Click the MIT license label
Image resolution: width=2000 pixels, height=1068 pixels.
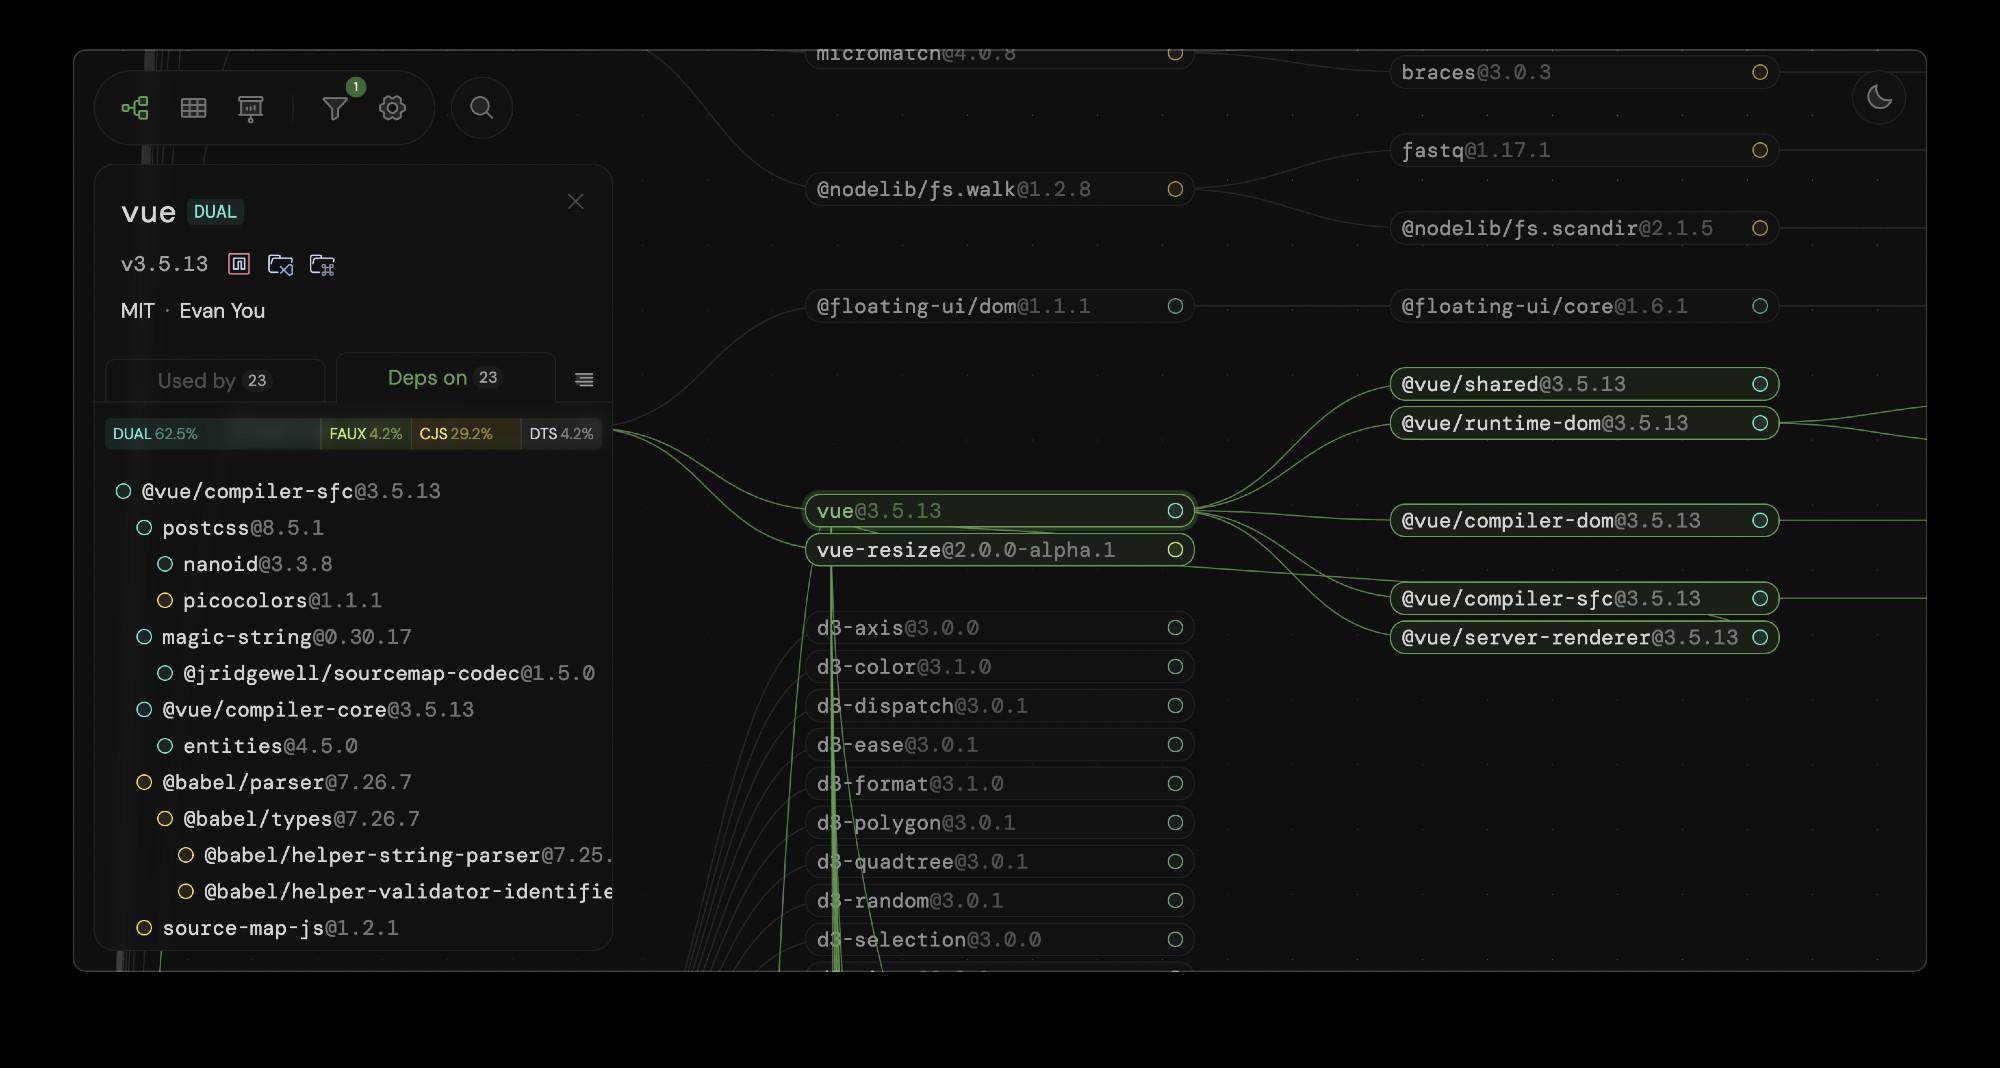(137, 311)
